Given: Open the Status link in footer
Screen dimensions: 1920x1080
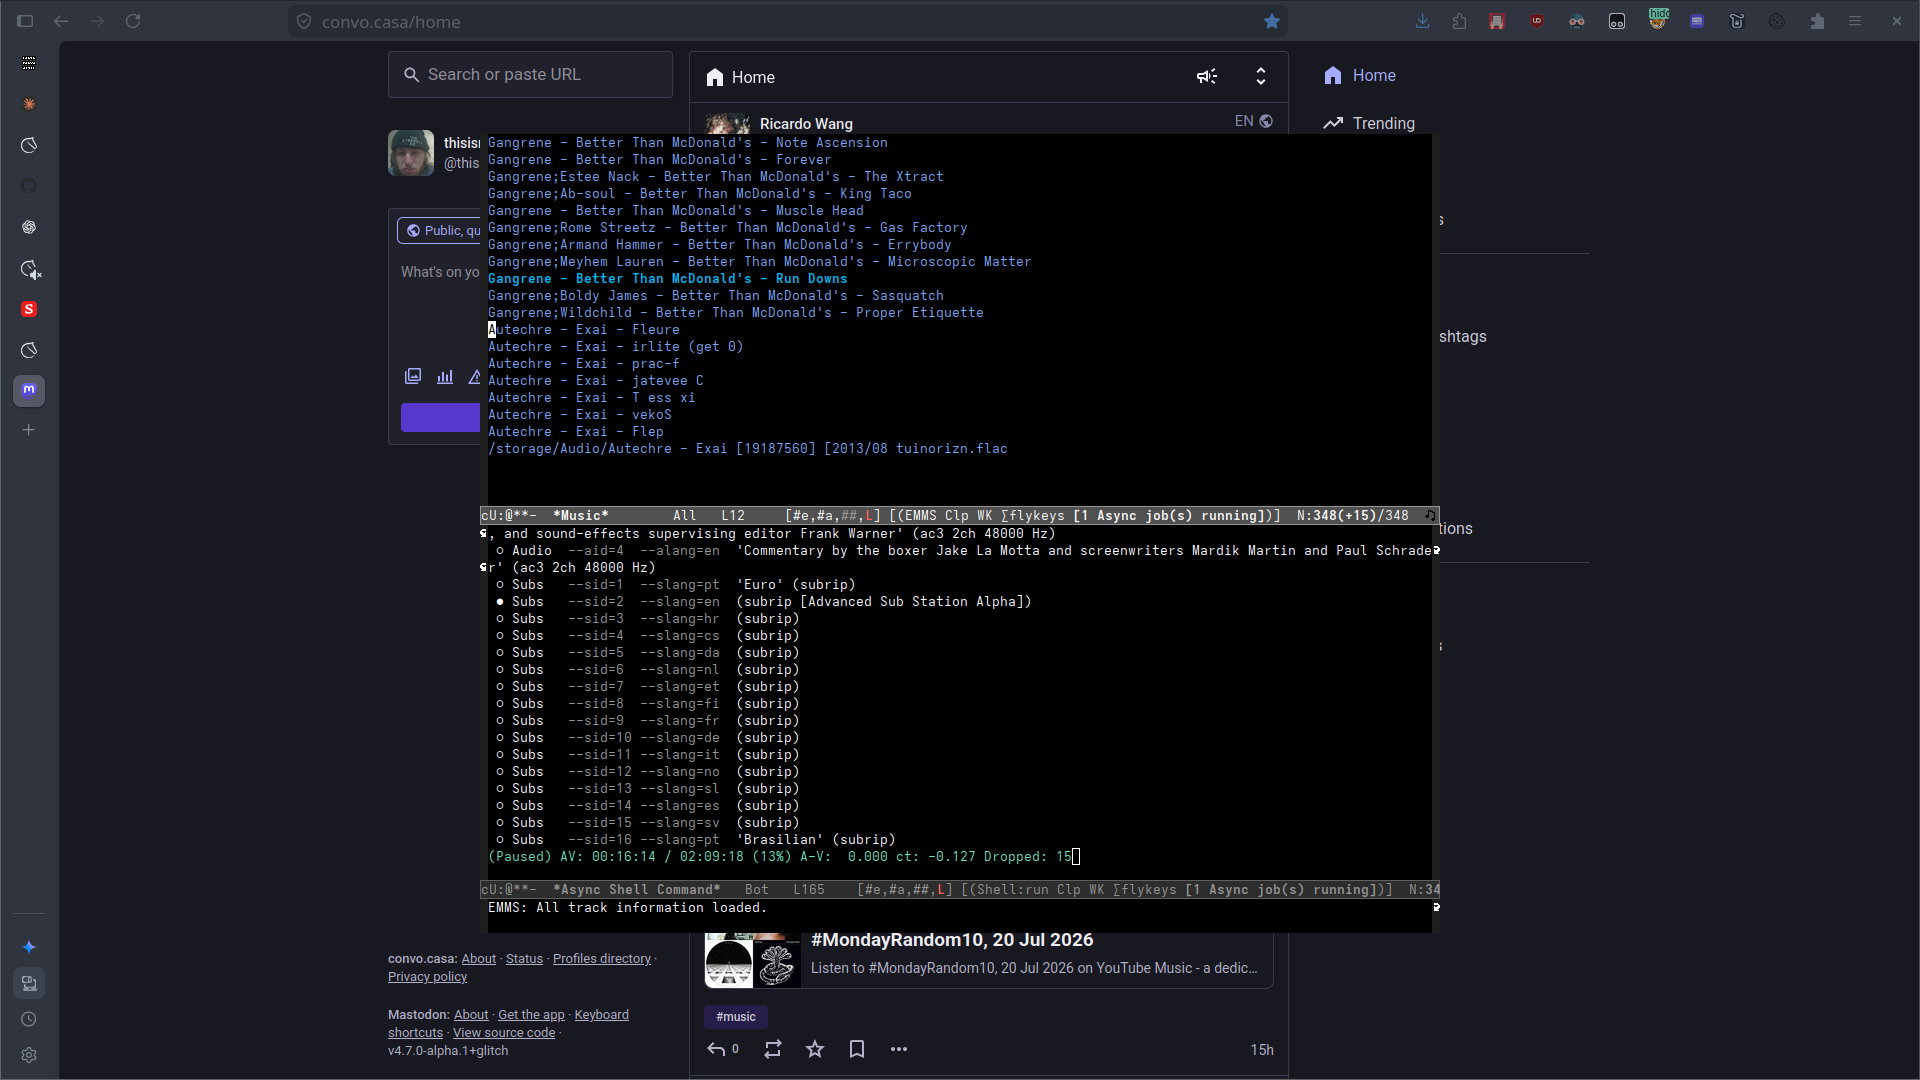Looking at the screenshot, I should click(x=524, y=959).
